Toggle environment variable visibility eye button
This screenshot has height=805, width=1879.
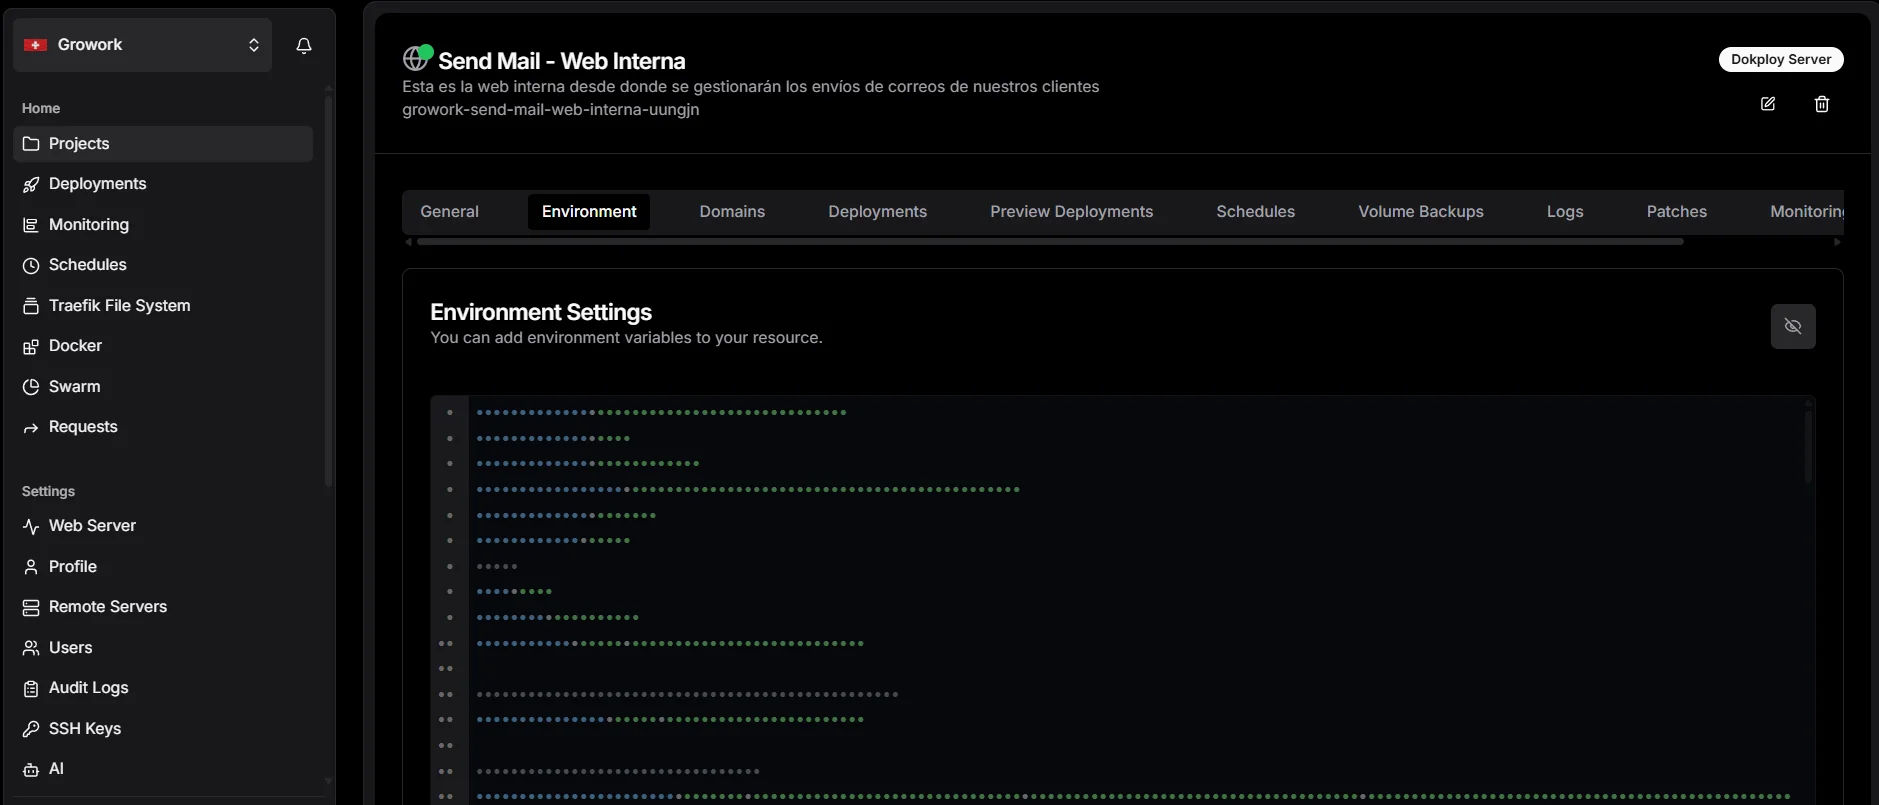point(1793,326)
